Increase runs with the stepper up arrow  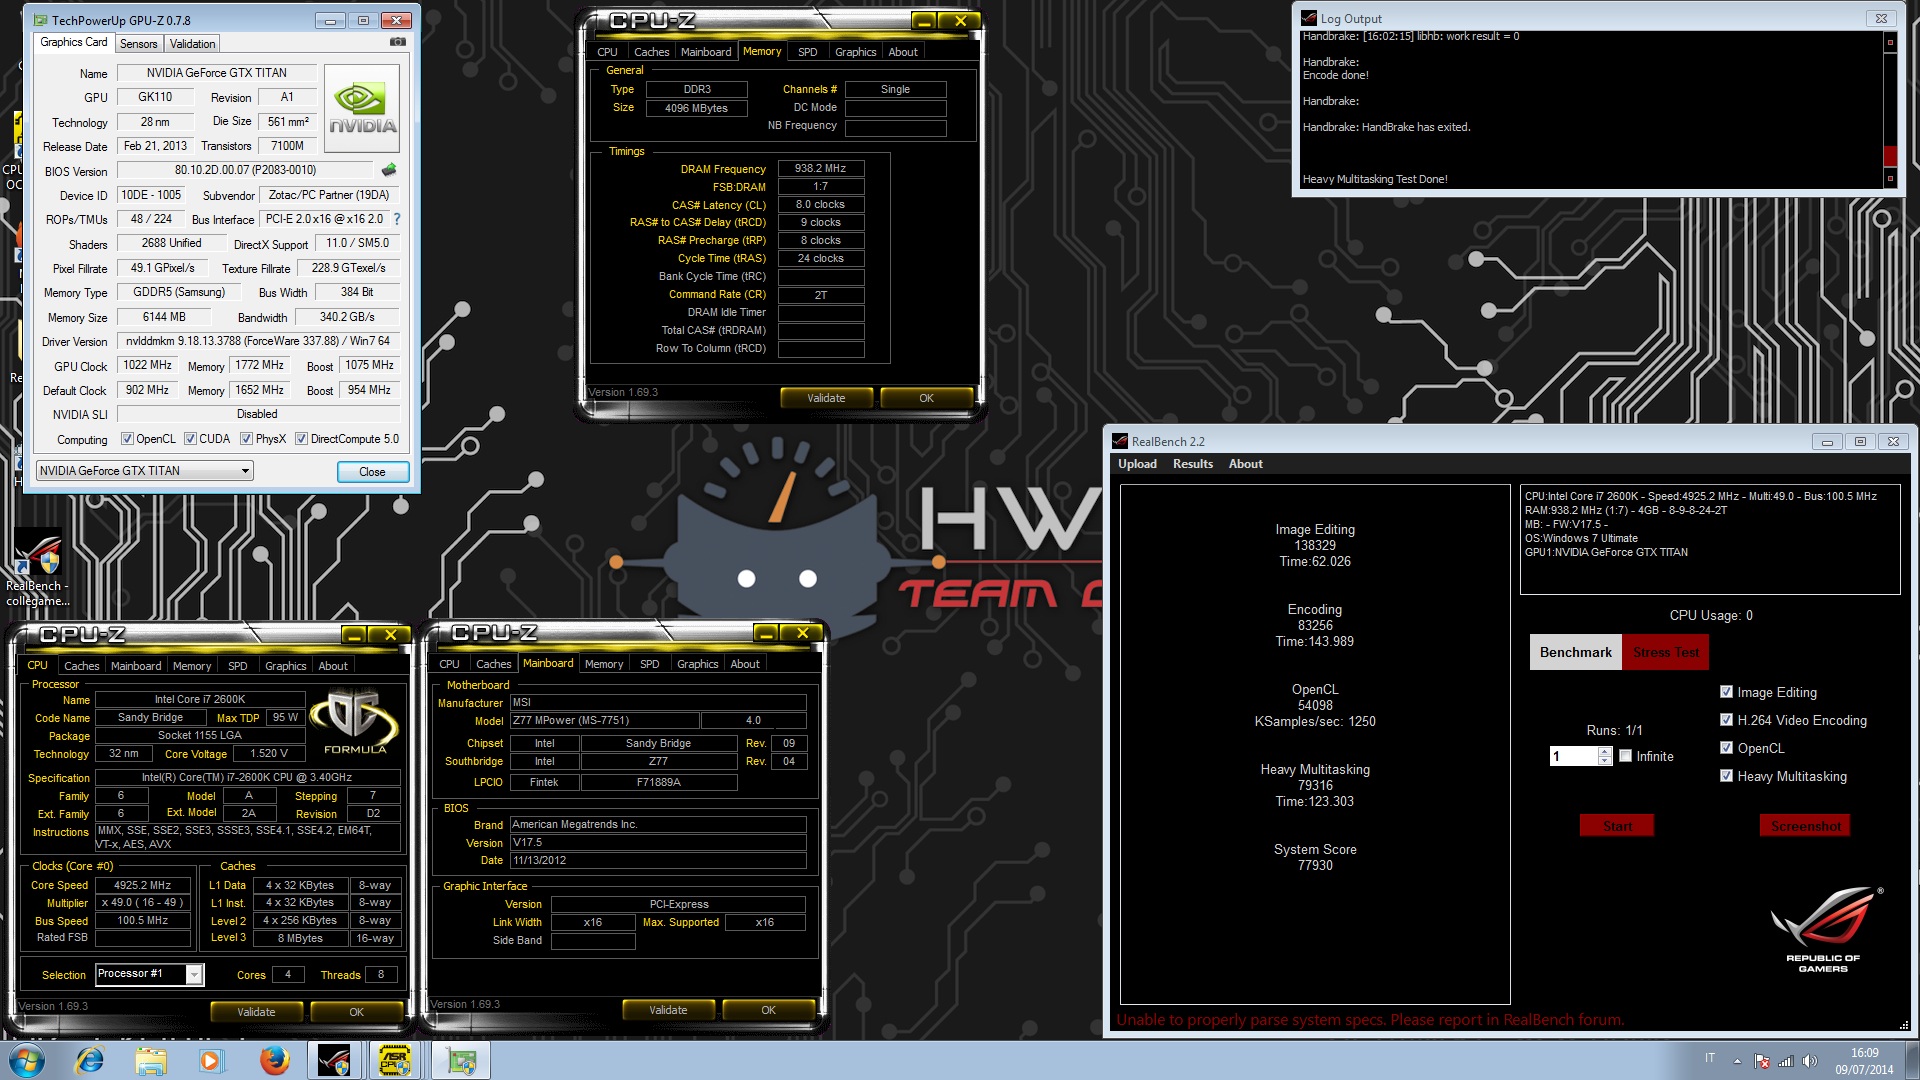point(1605,752)
